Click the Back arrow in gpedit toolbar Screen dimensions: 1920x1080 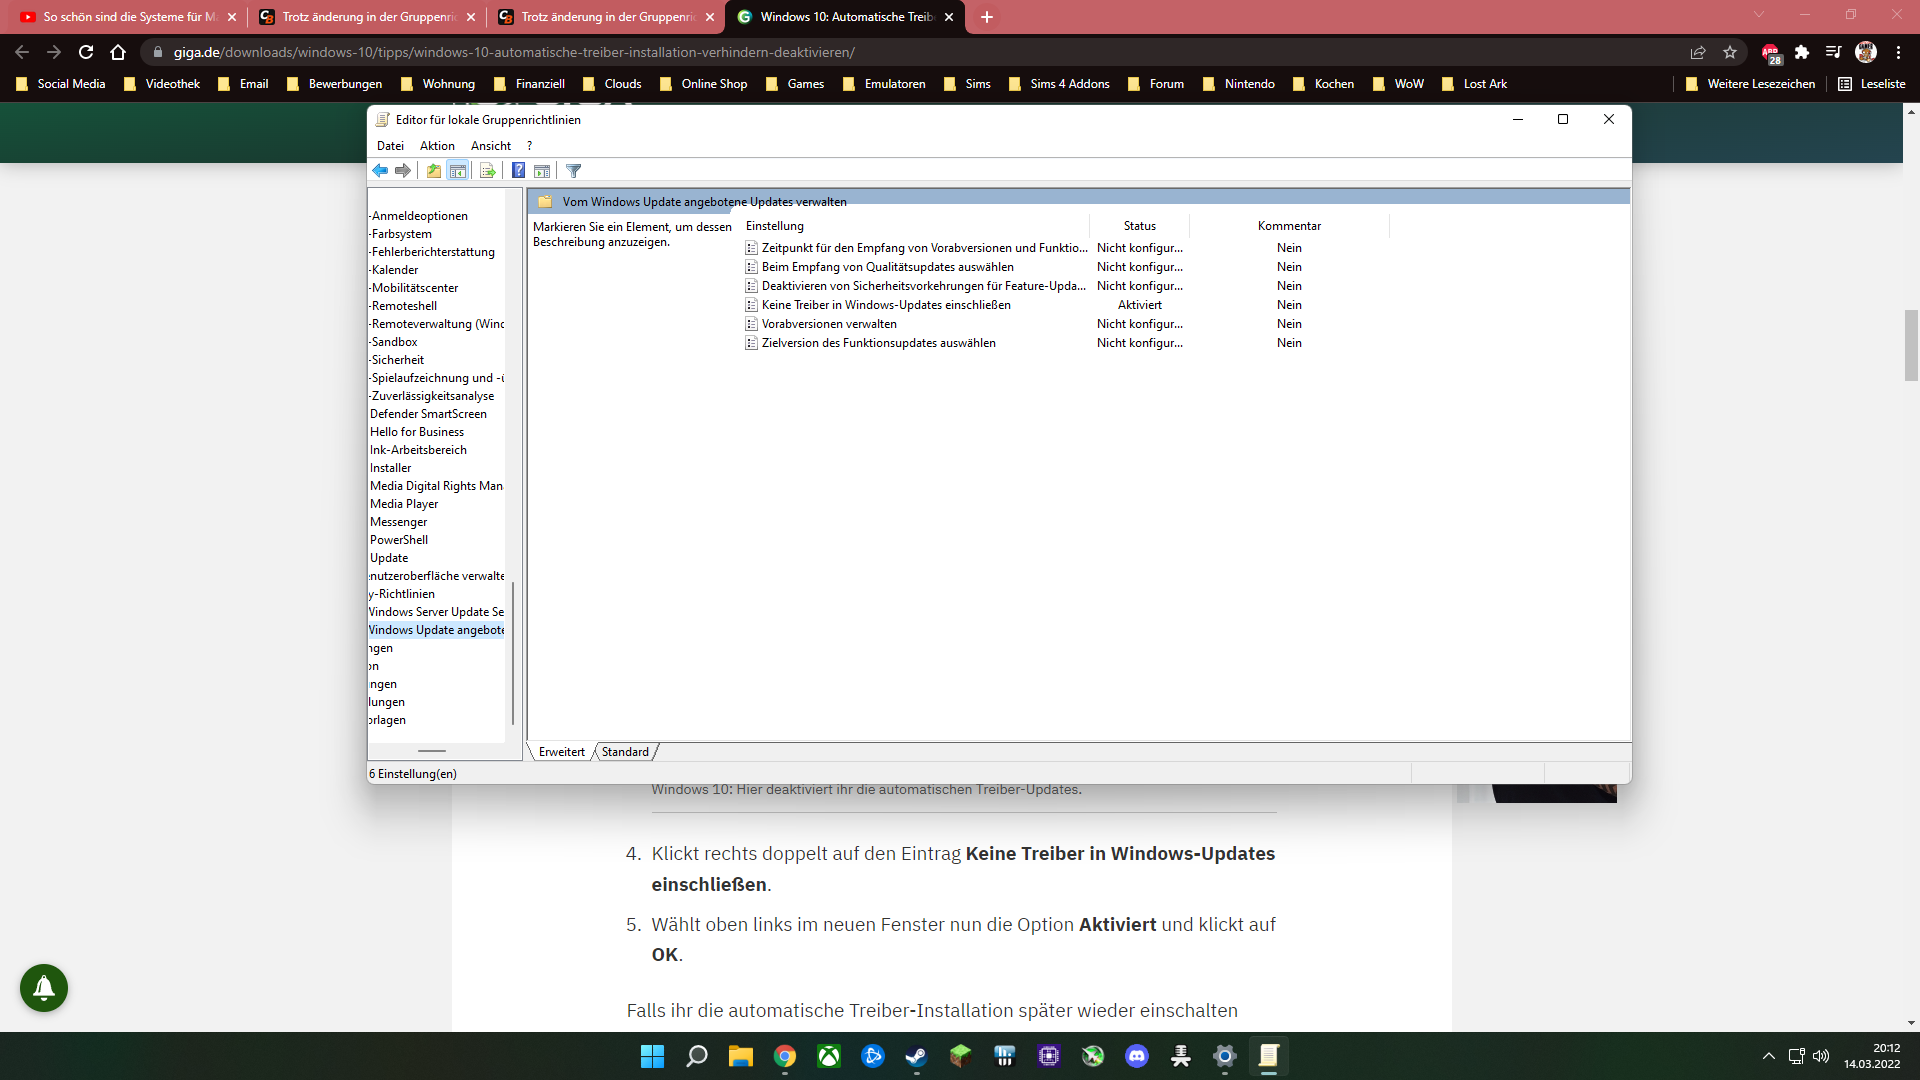click(x=380, y=171)
